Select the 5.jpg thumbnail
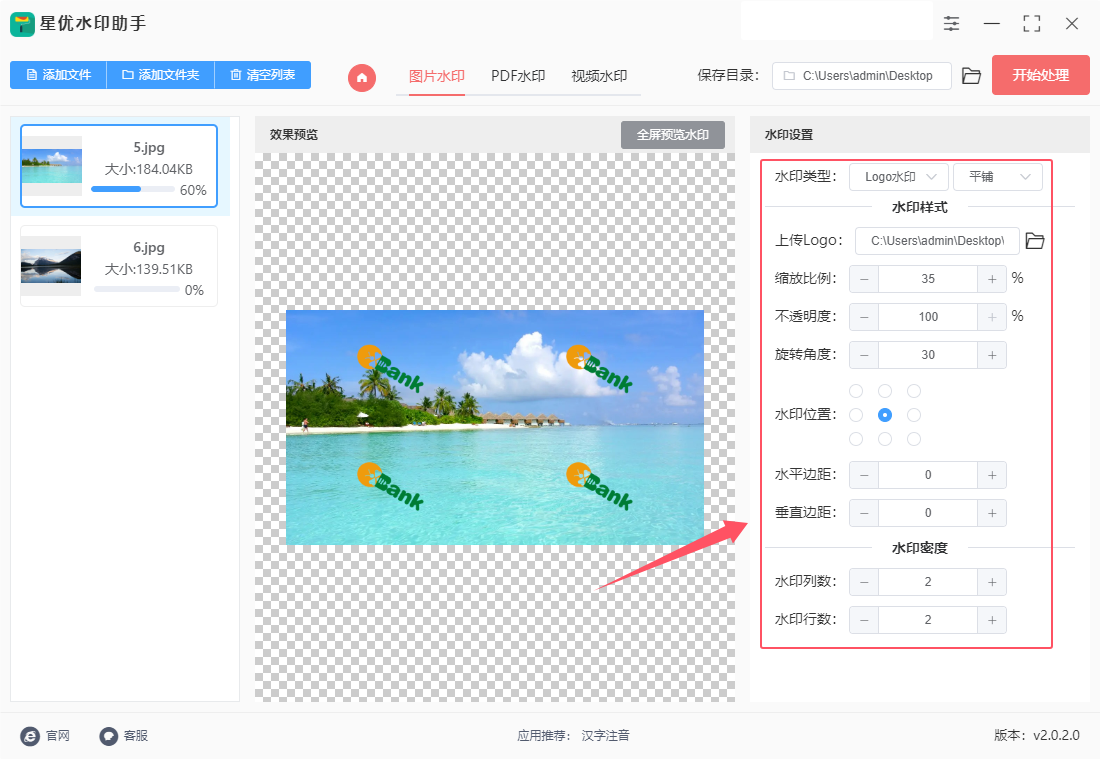 (x=52, y=166)
